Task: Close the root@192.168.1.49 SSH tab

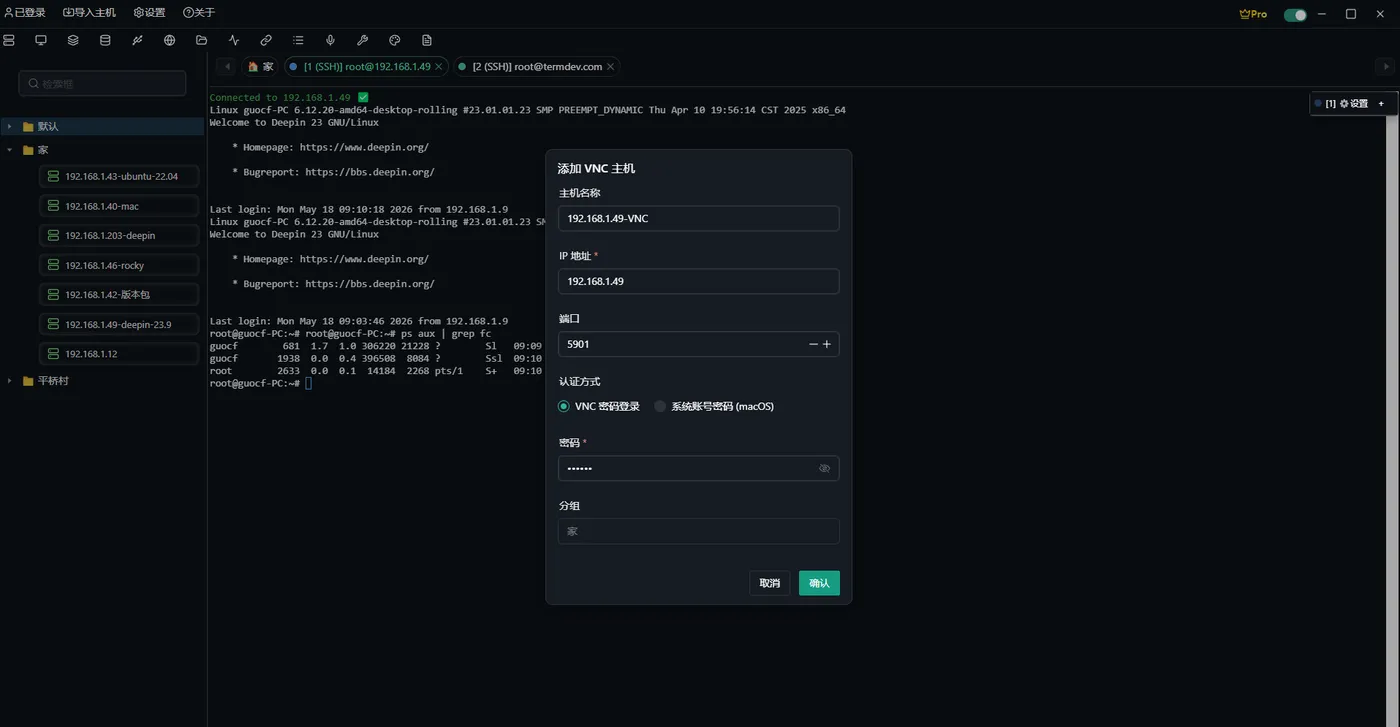Action: pos(438,66)
